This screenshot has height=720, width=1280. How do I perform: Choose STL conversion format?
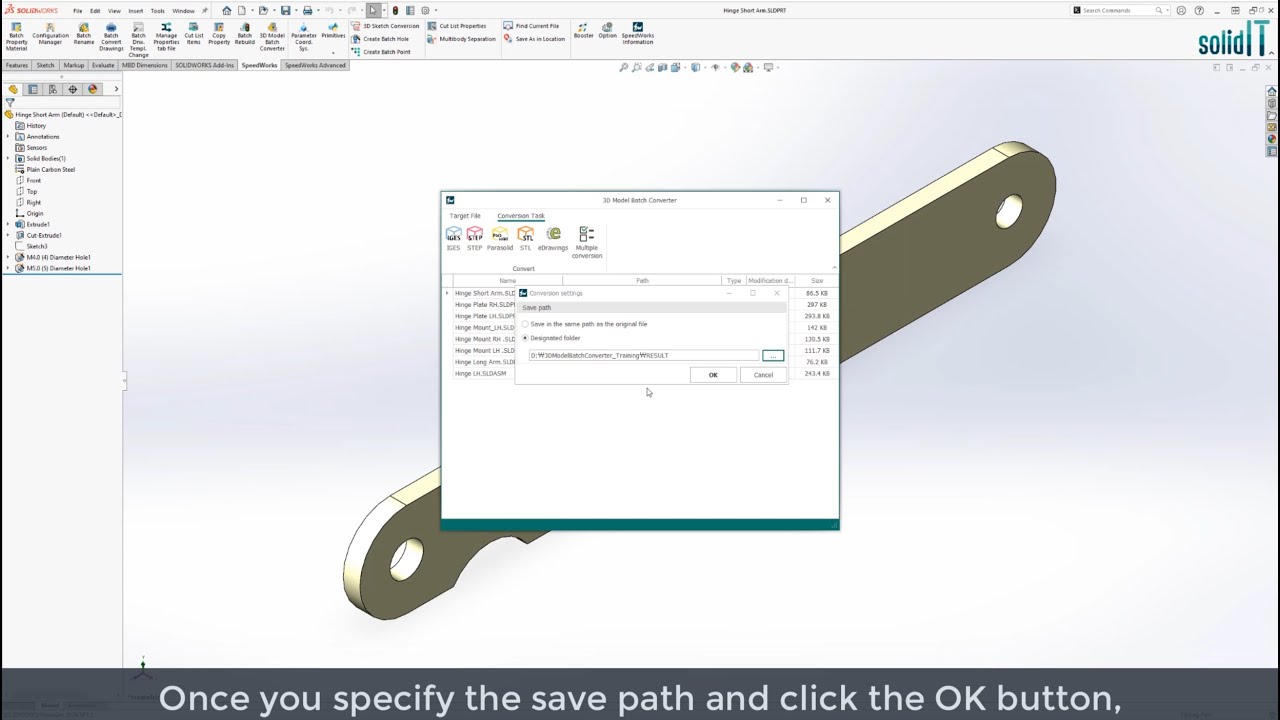coord(525,239)
